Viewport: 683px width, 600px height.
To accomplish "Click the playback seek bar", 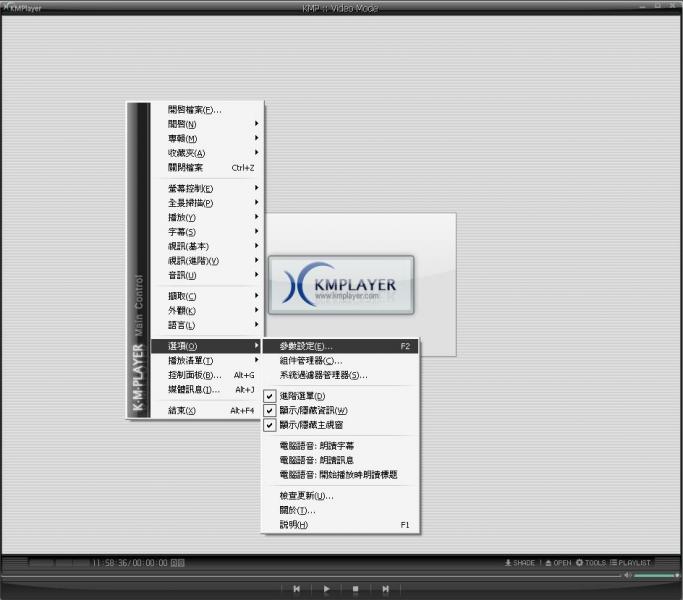I will [x=311, y=576].
